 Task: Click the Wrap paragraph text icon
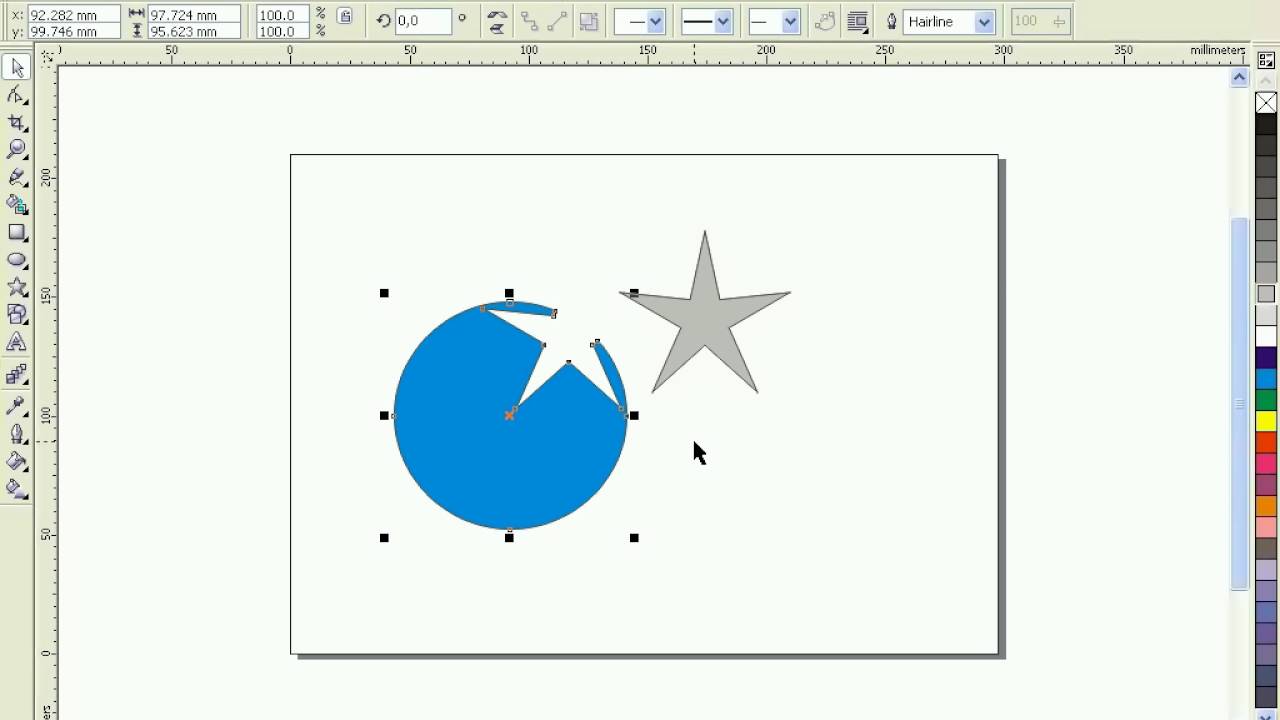857,21
